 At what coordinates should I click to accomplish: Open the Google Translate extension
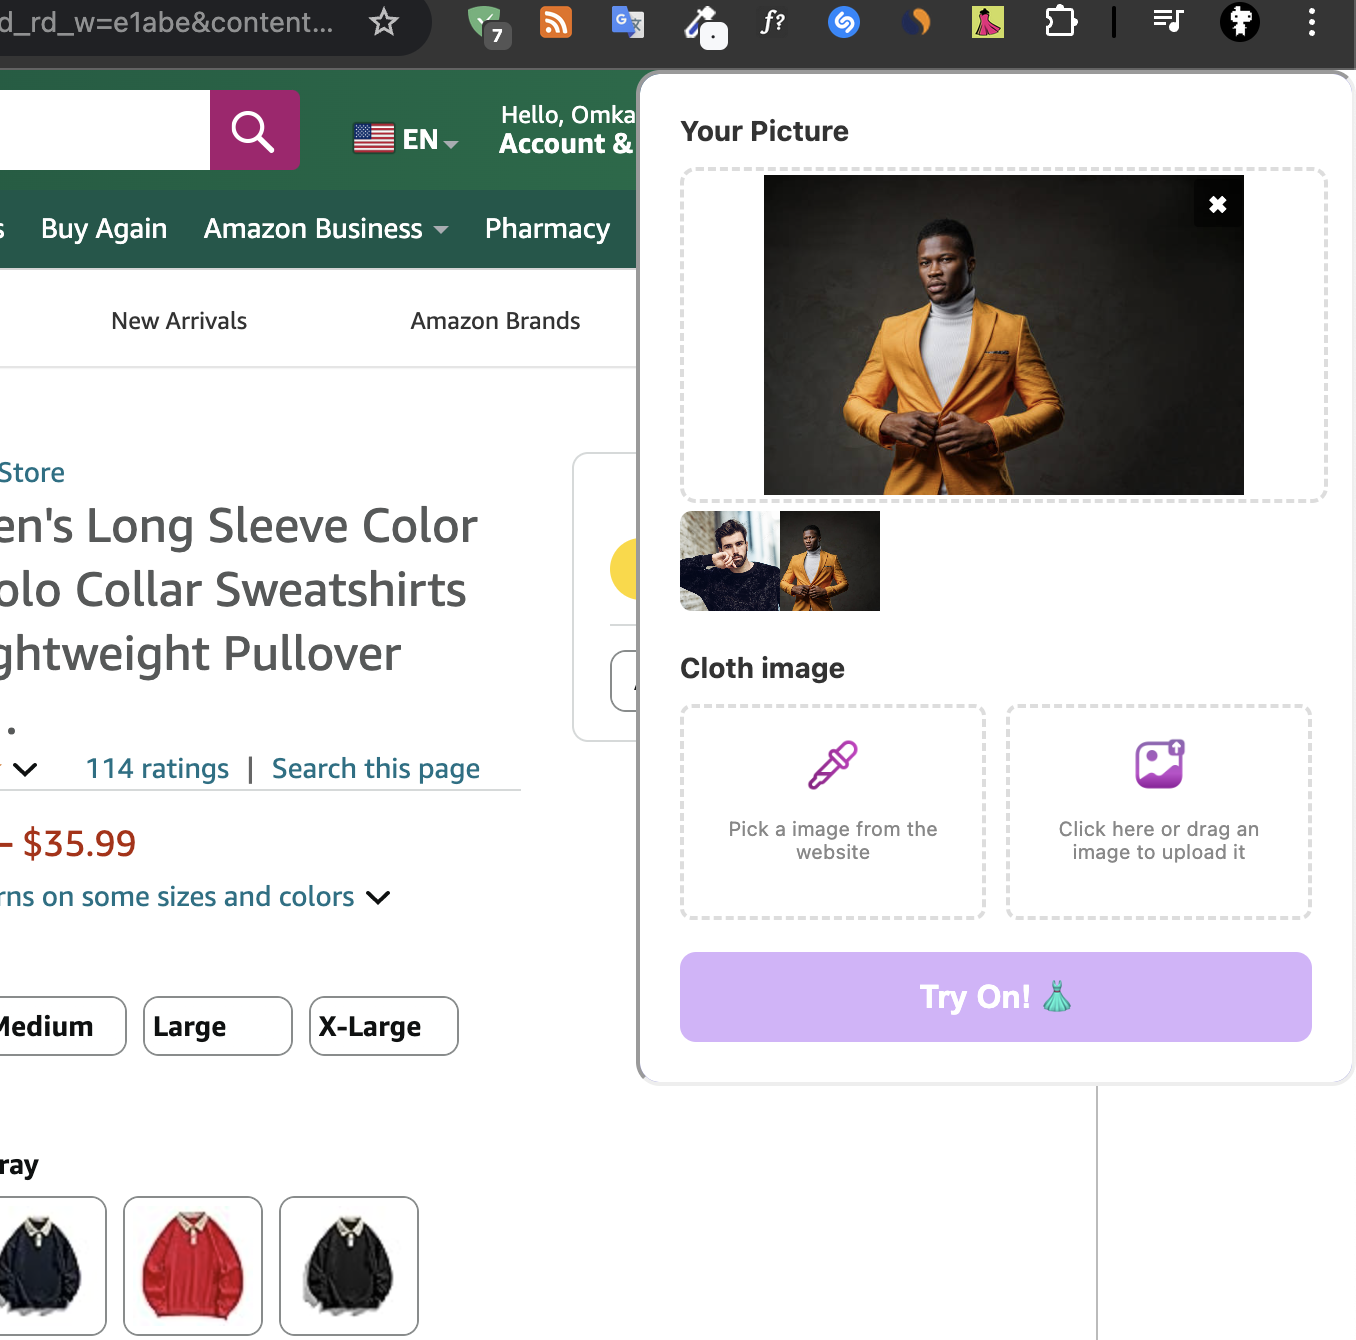click(627, 22)
